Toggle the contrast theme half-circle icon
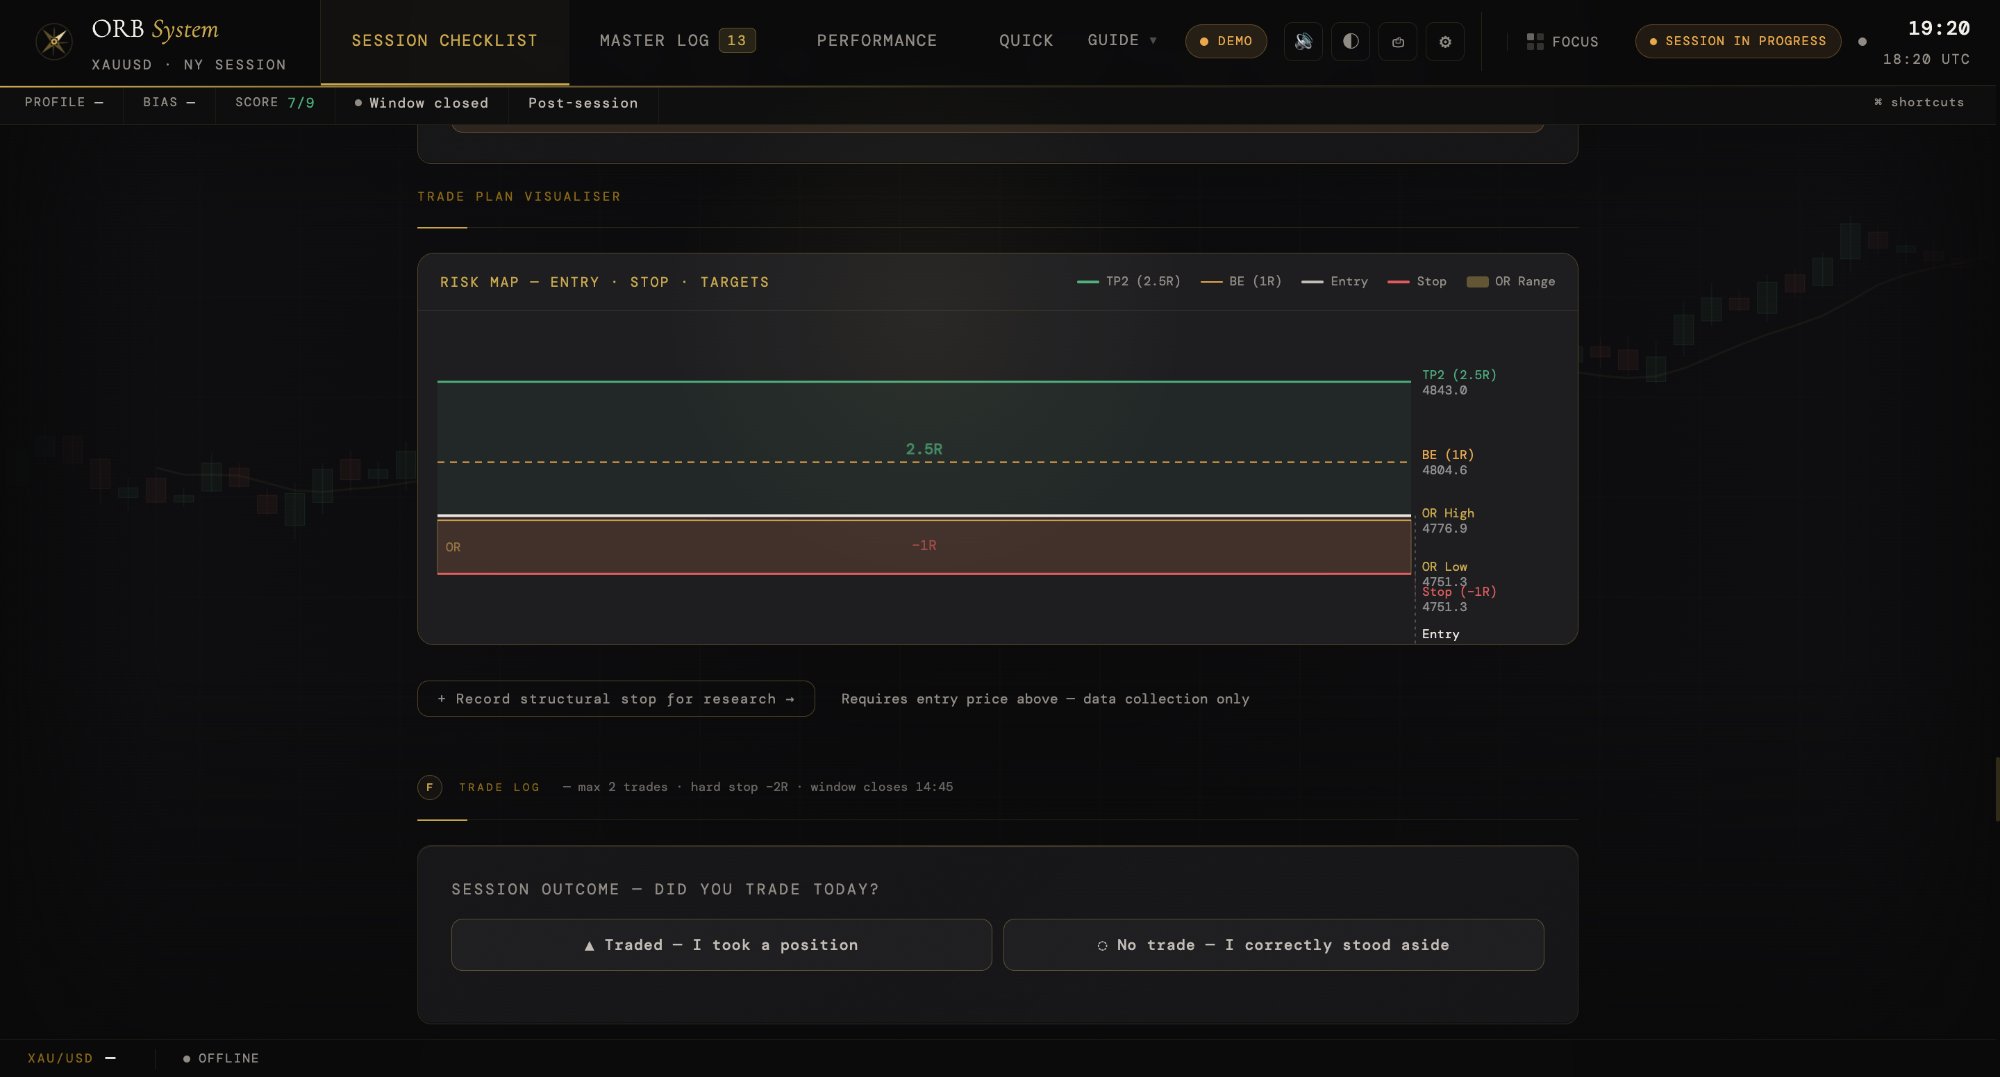This screenshot has width=2000, height=1077. [1351, 42]
